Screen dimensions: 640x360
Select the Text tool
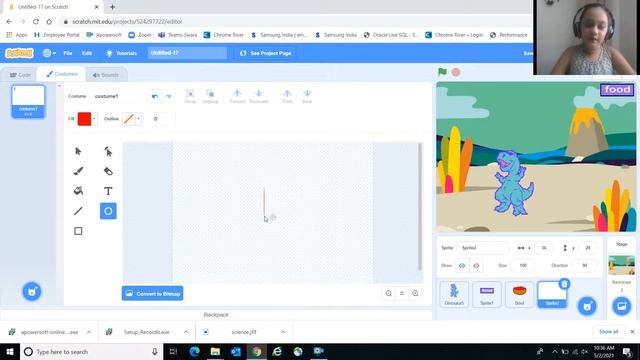pyautogui.click(x=108, y=191)
